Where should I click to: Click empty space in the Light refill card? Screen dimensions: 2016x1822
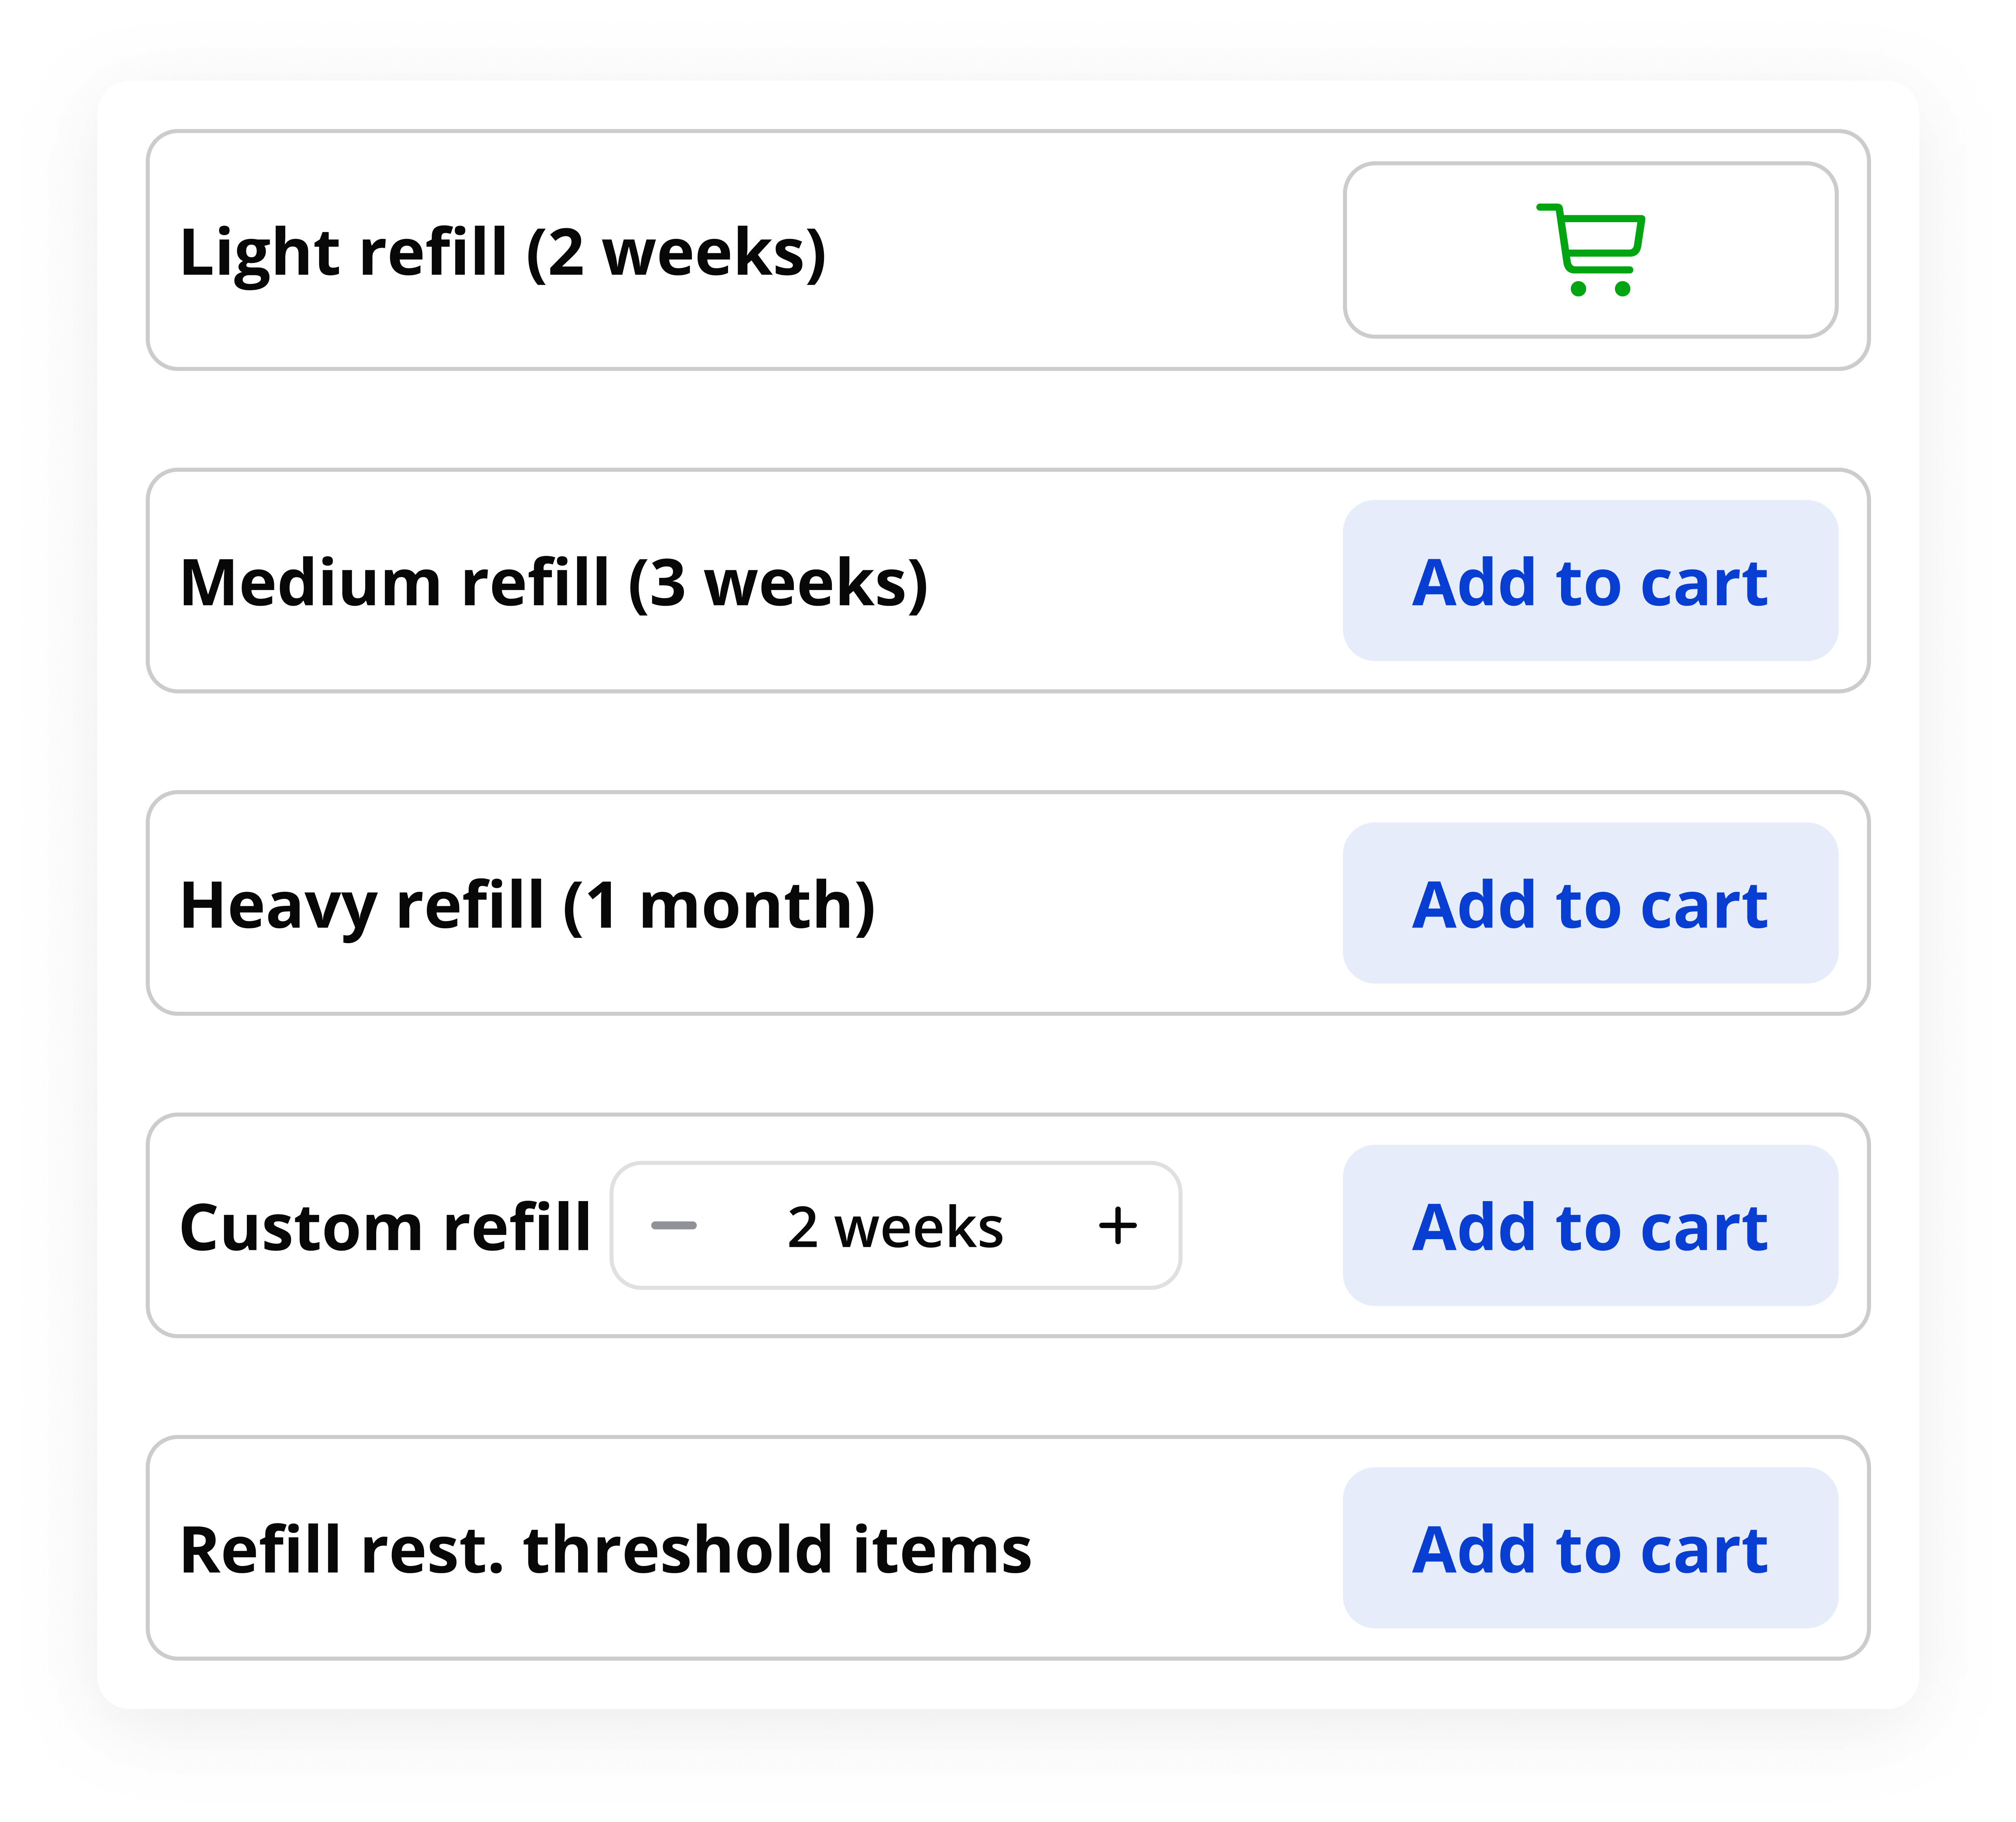(1080, 250)
